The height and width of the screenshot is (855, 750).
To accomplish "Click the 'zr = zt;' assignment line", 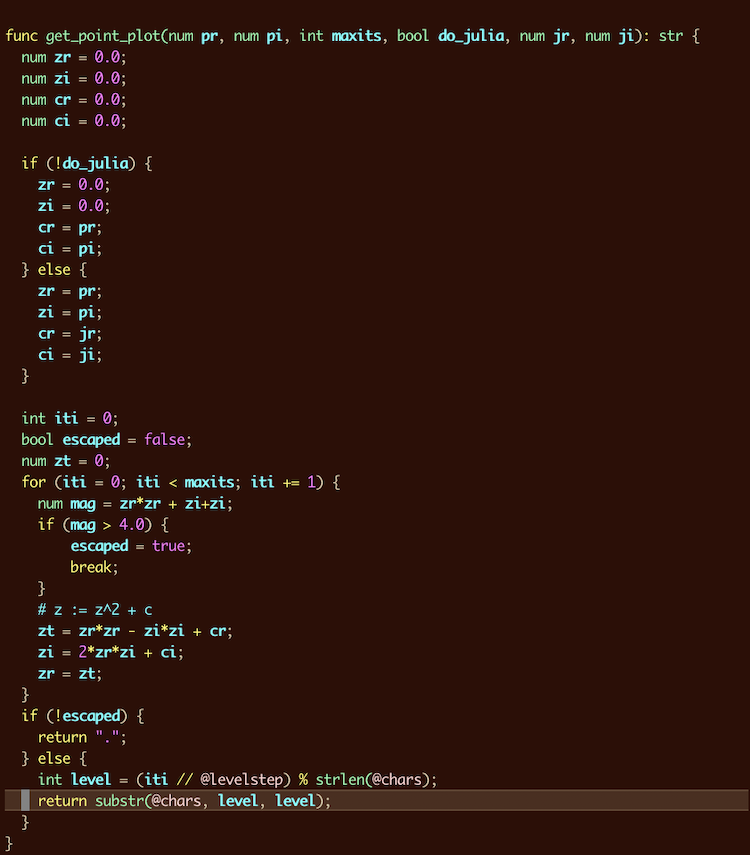I will (70, 673).
